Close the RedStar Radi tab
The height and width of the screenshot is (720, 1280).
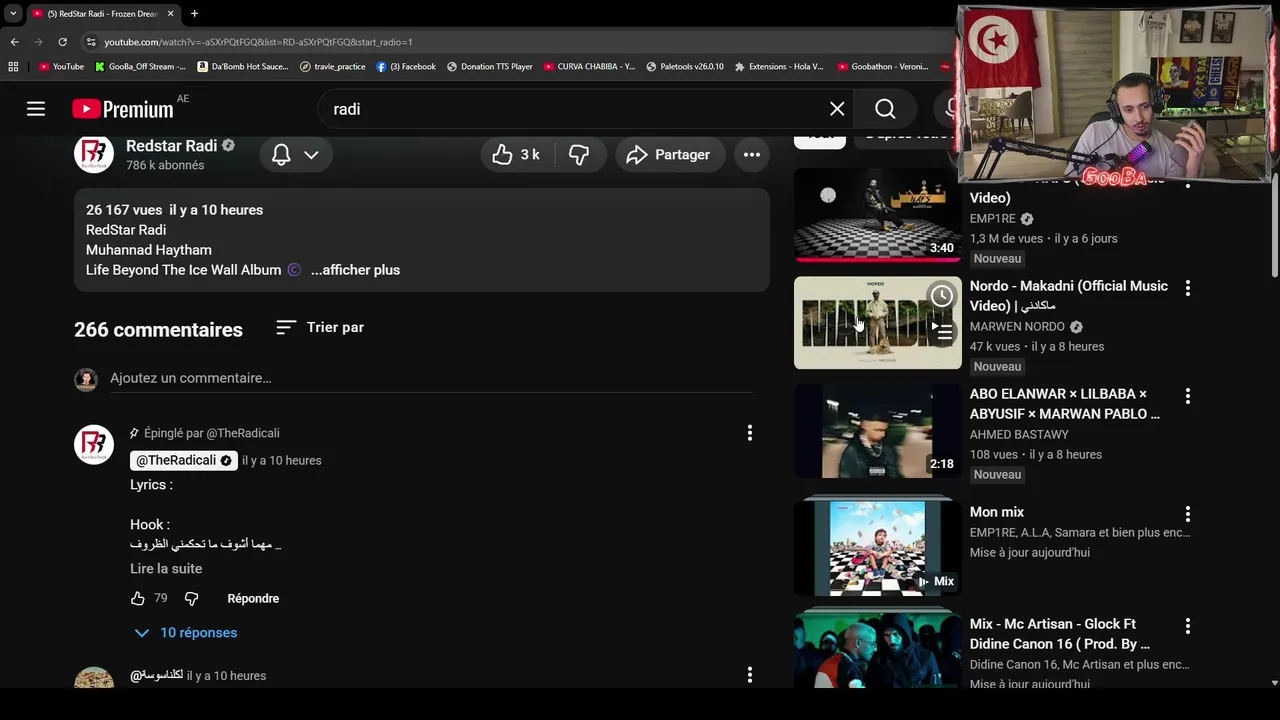pyautogui.click(x=170, y=14)
